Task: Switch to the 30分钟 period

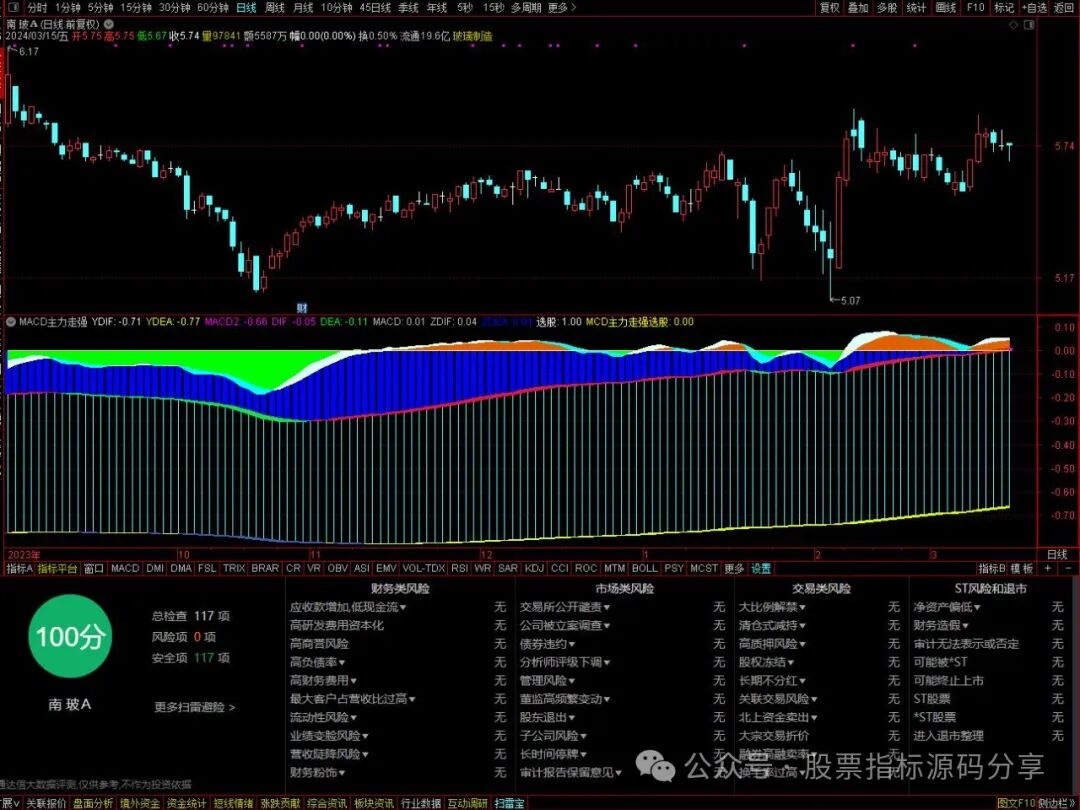Action: pos(174,8)
